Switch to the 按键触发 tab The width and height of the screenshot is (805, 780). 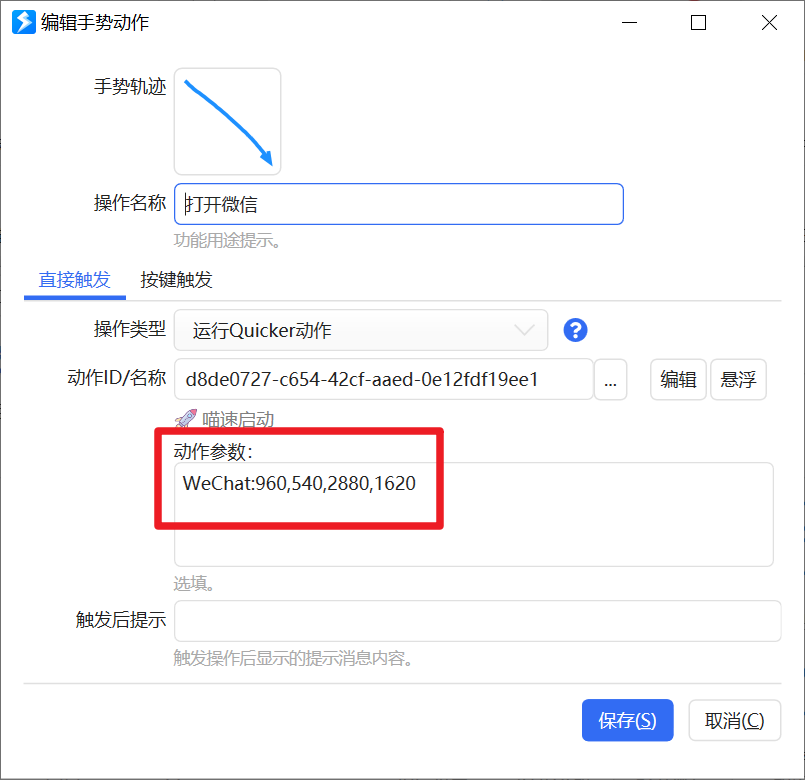pos(176,280)
